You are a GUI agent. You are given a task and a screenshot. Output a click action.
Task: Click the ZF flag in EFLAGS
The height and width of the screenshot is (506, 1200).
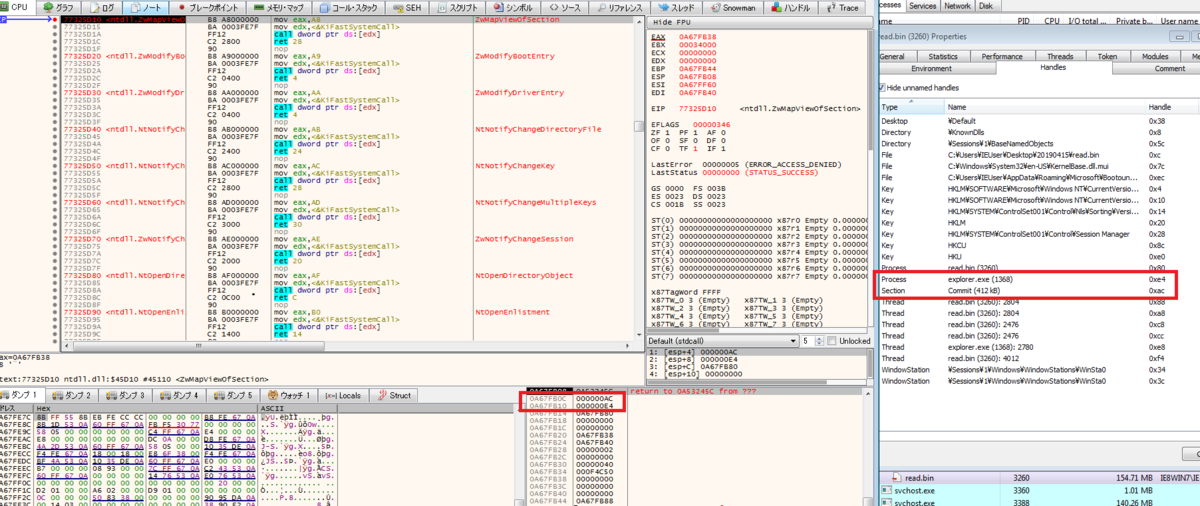(661, 133)
